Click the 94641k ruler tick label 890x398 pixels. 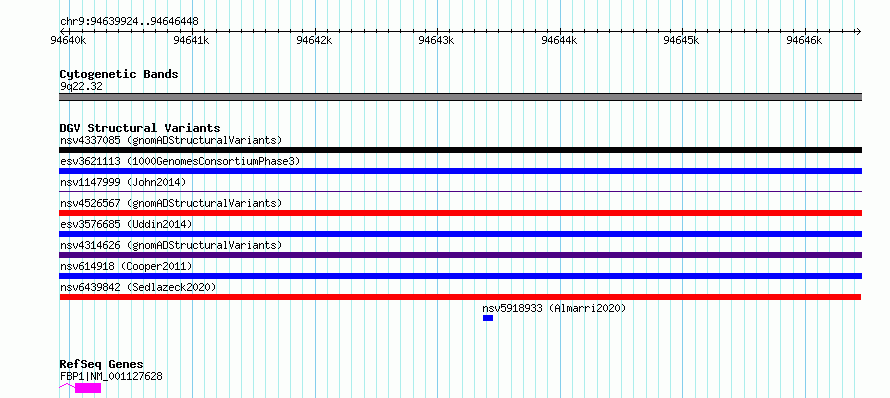click(191, 40)
